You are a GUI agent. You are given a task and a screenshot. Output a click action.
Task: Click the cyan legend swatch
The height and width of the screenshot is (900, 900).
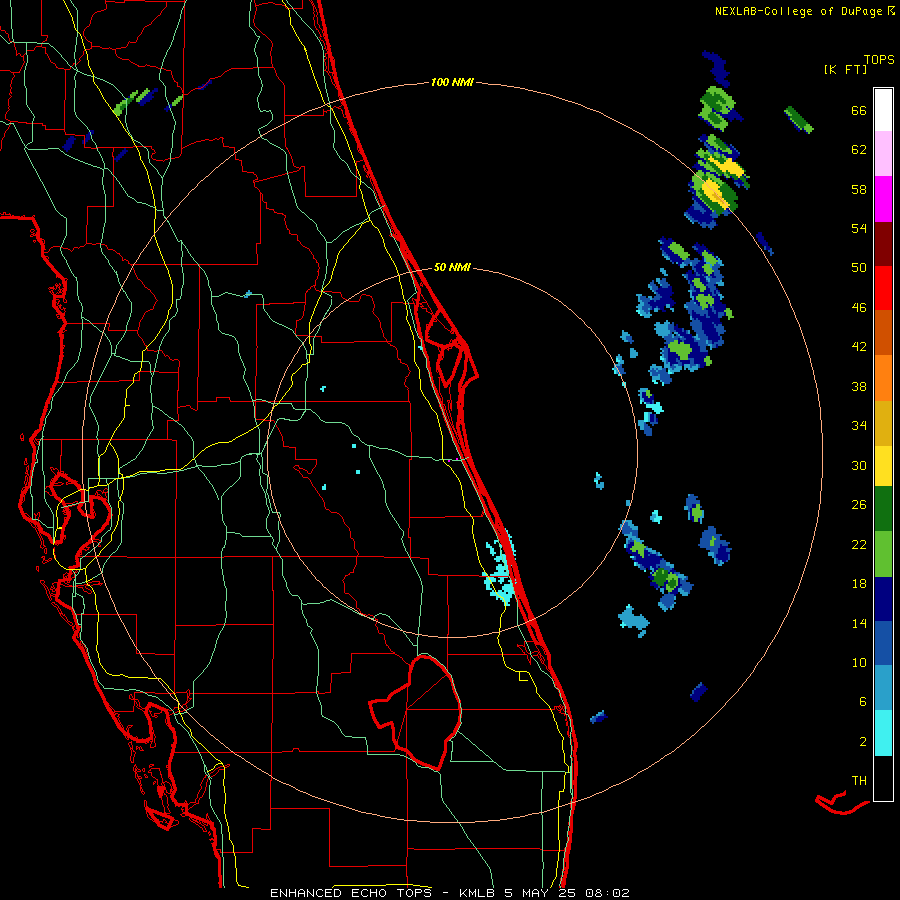[883, 733]
